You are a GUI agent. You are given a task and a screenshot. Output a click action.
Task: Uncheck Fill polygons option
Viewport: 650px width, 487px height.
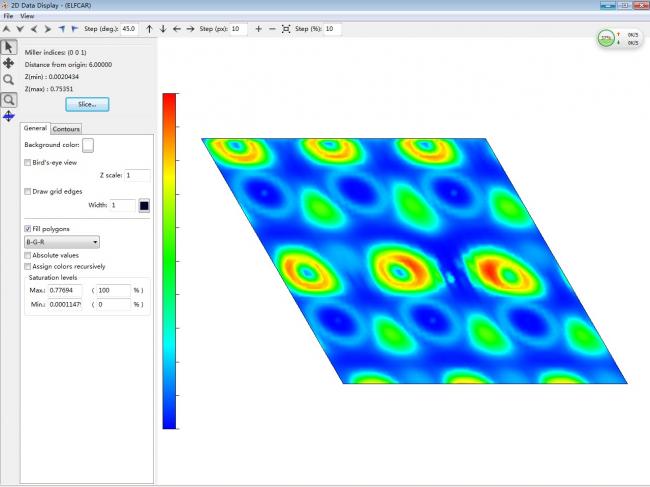tap(28, 229)
